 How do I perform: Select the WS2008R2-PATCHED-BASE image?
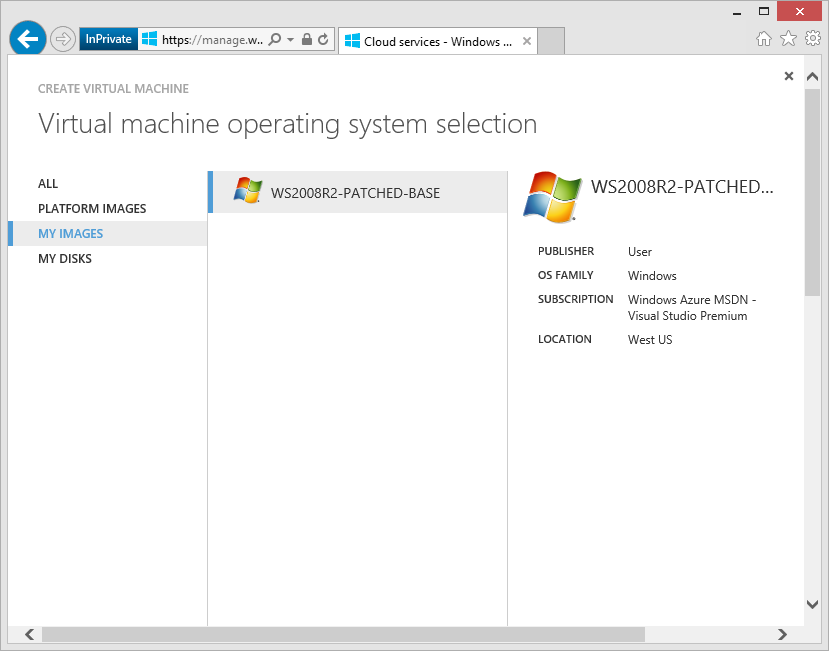(355, 193)
